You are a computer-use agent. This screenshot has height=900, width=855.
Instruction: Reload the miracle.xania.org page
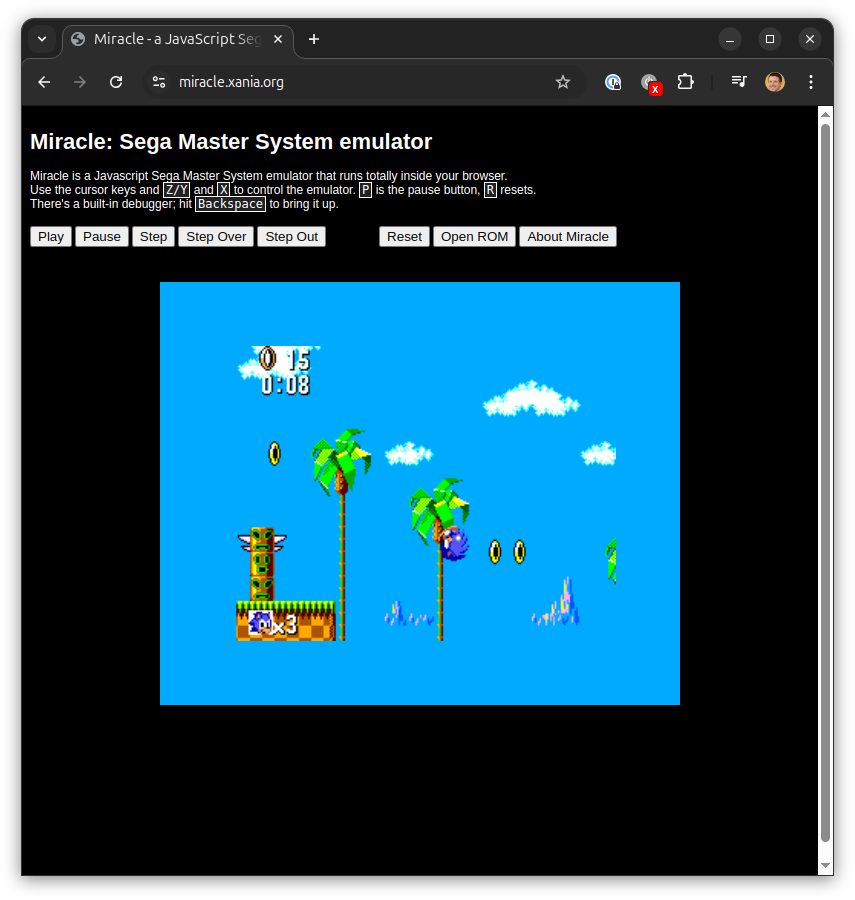point(116,82)
